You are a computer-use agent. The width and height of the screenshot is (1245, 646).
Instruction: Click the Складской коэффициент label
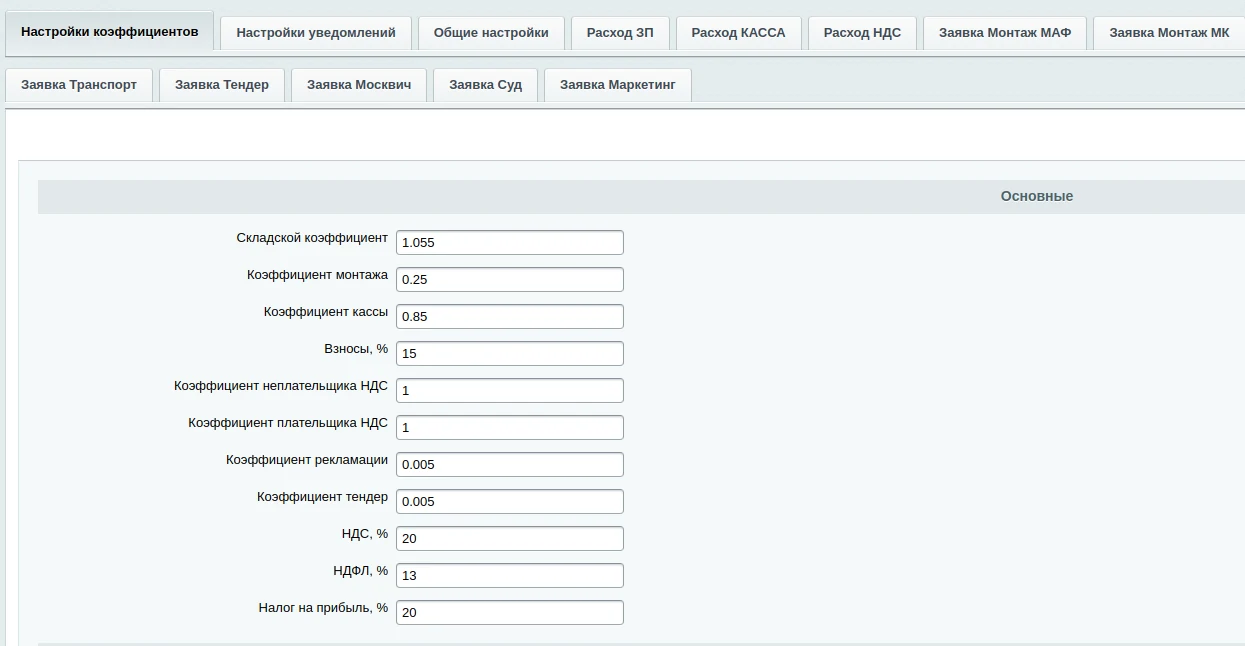click(x=312, y=238)
